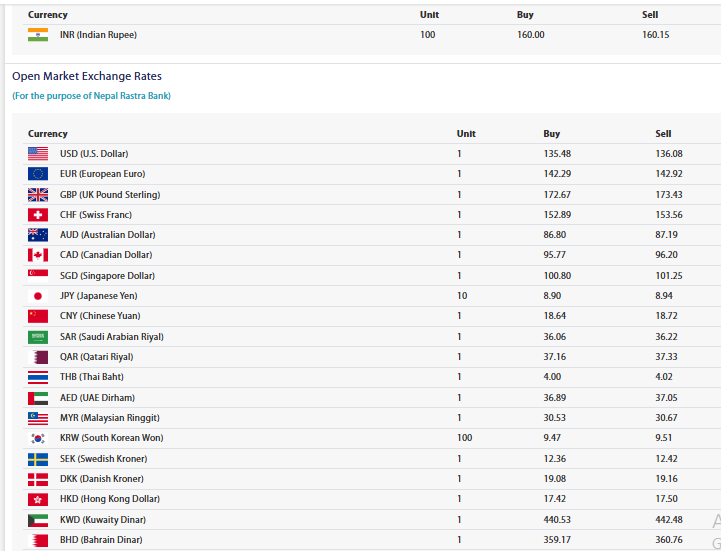This screenshot has height=551, width=721.
Task: Click the U.S. flag icon
Action: [38, 154]
